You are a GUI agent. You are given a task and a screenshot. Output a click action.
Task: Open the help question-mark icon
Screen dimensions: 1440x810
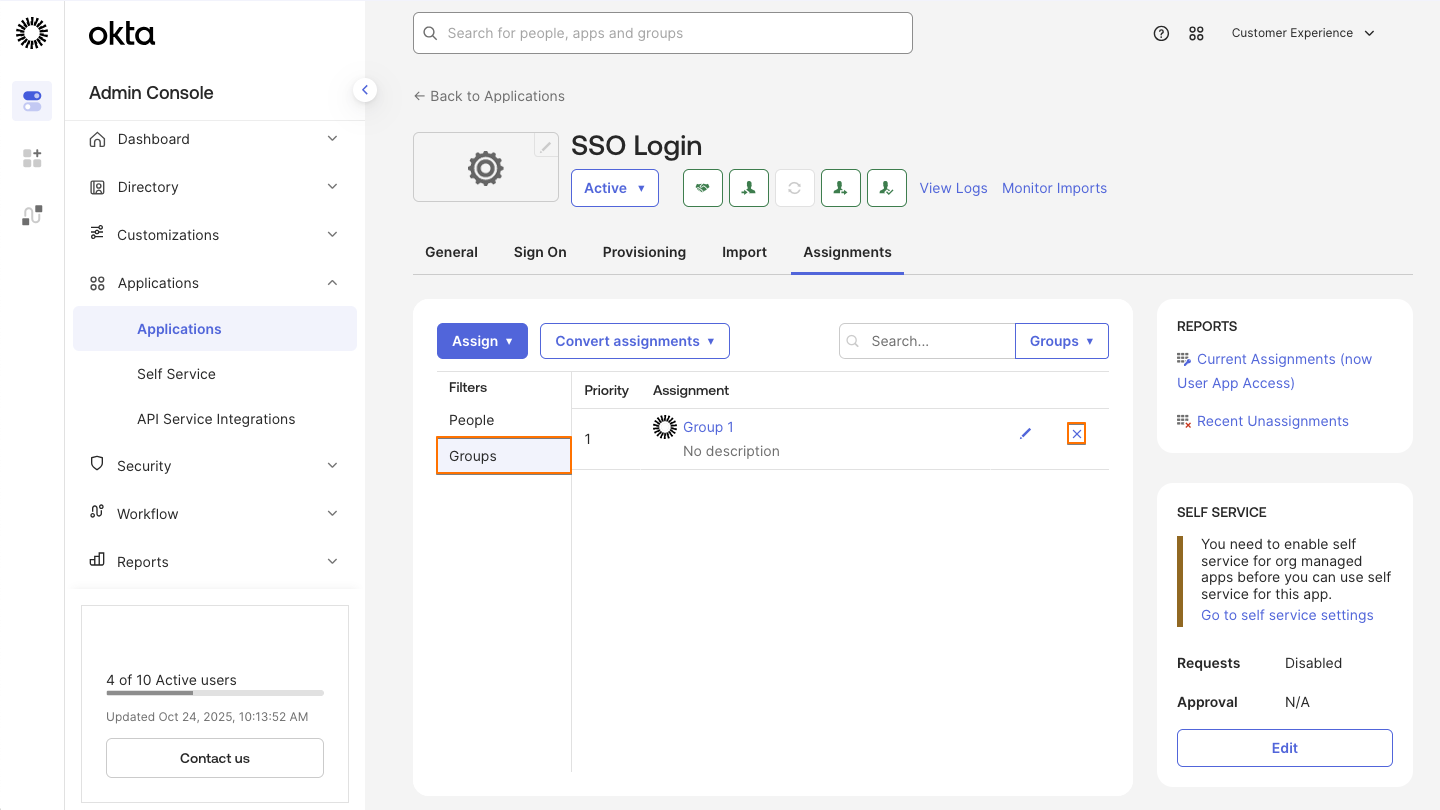click(1161, 33)
